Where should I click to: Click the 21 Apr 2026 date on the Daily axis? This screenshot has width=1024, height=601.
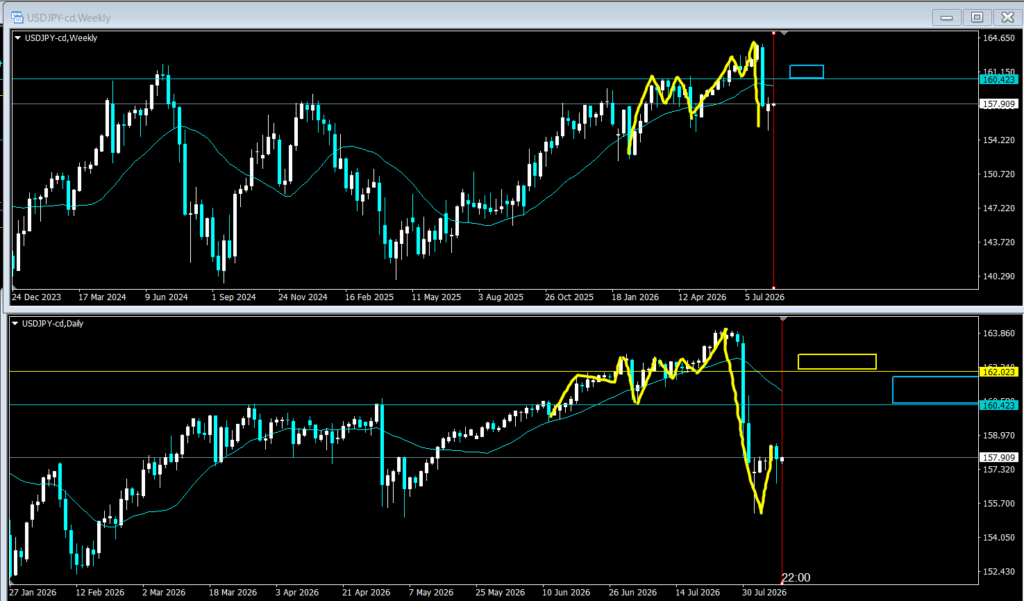pyautogui.click(x=366, y=593)
